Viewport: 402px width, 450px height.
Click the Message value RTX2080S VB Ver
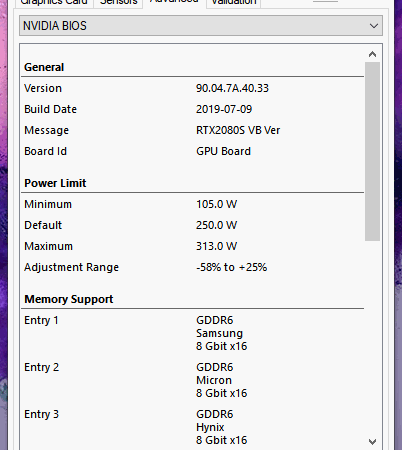click(238, 130)
